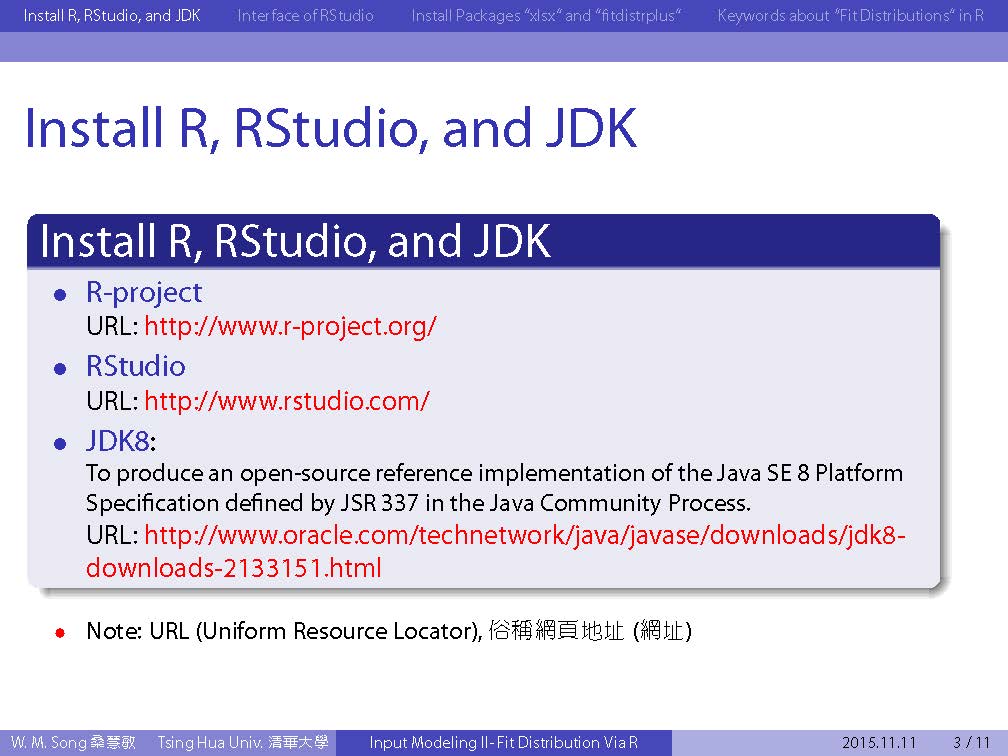Go to the "Interface of RStudio" section
The image size is (1008, 756).
[305, 16]
